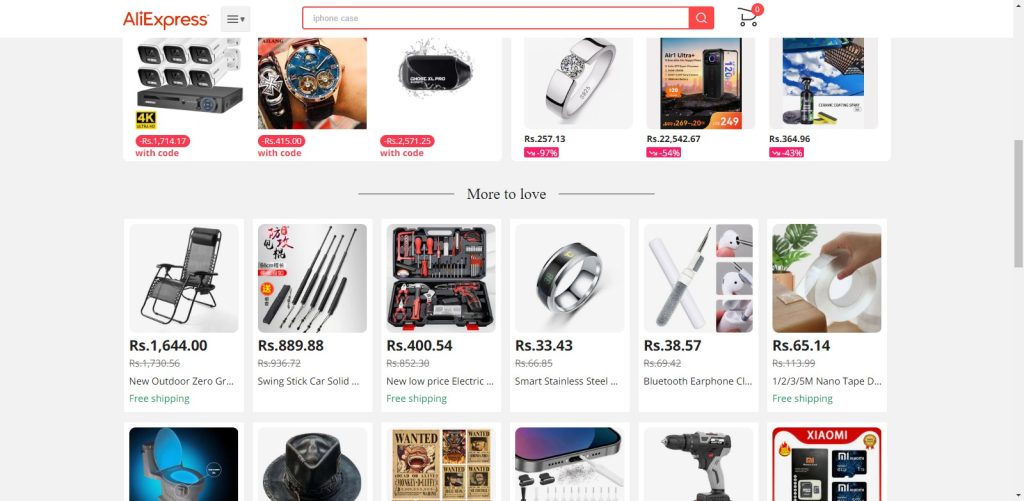Click the page vertical scrollbar thumb
The image size is (1024, 501).
[1018, 202]
